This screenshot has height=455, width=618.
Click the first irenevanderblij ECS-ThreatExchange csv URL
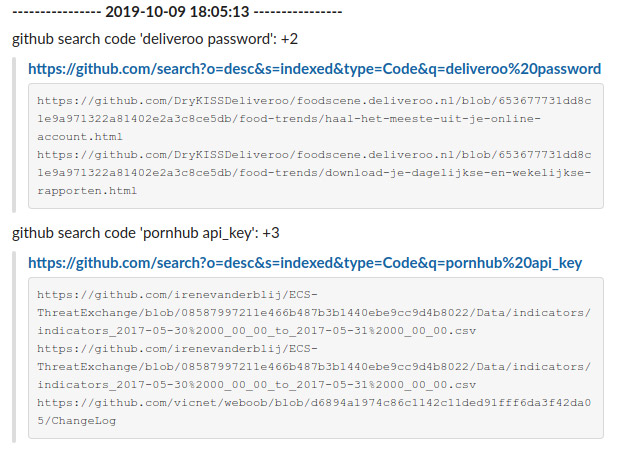[x=314, y=313]
